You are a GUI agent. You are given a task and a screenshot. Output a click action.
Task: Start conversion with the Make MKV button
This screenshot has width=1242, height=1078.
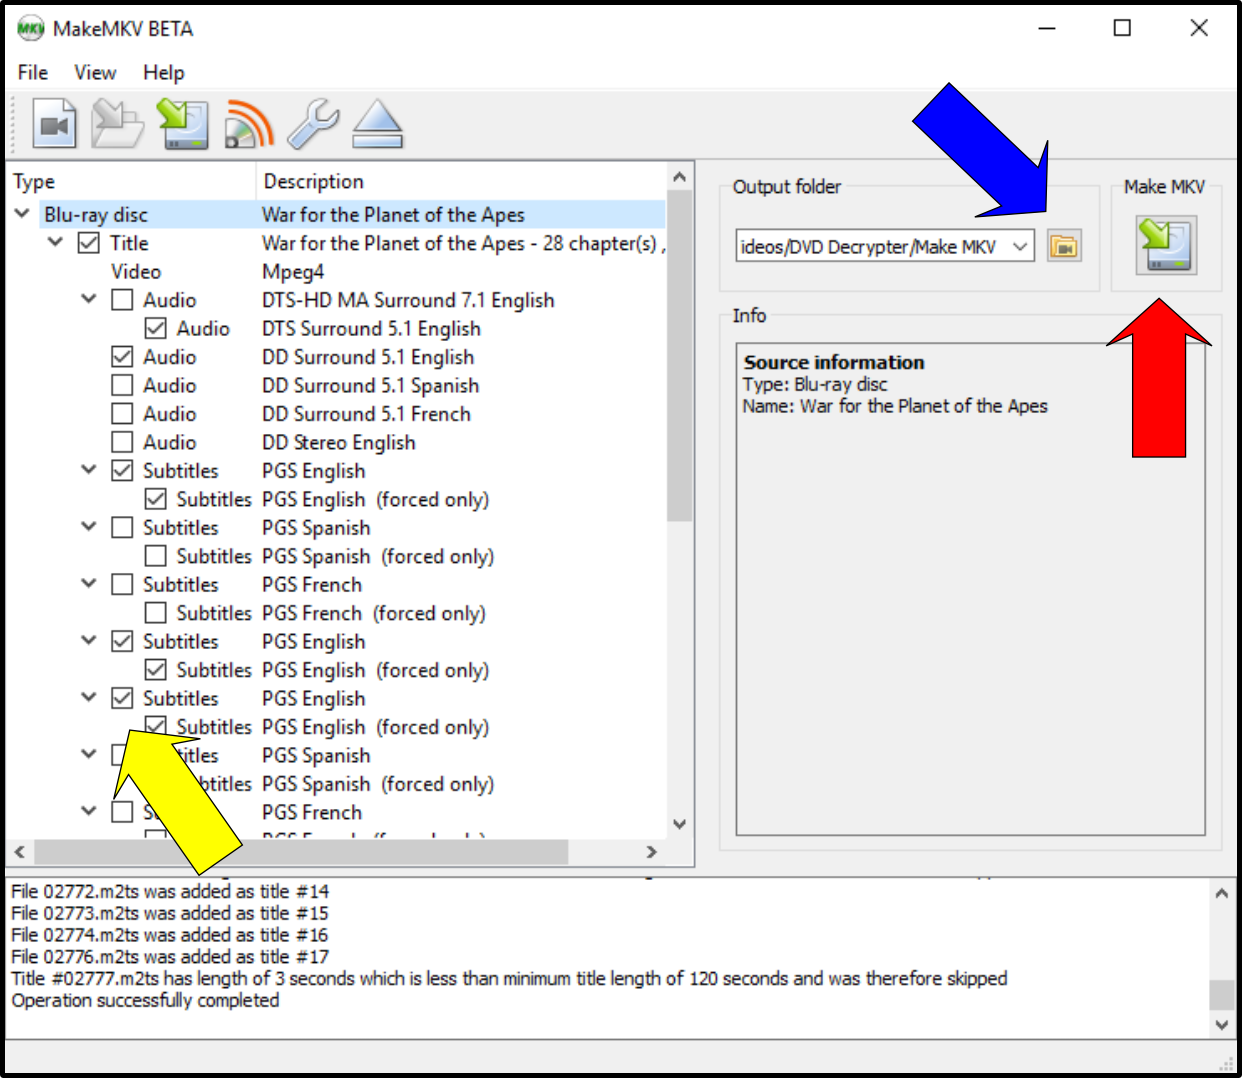(1166, 245)
